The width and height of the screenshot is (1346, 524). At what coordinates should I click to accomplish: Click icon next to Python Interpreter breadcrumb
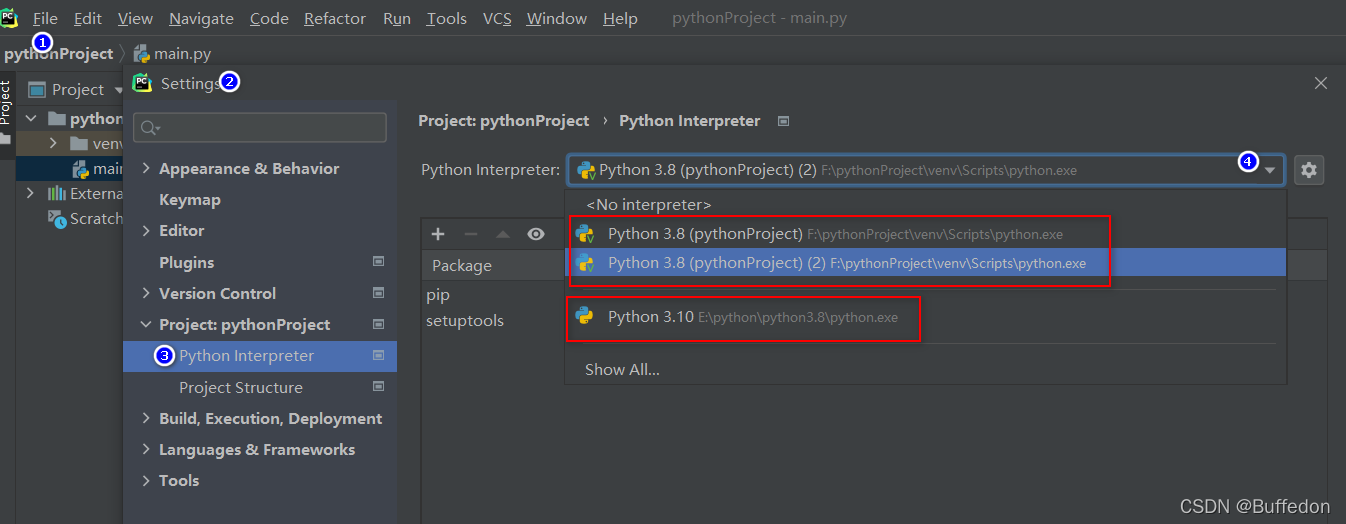(784, 121)
